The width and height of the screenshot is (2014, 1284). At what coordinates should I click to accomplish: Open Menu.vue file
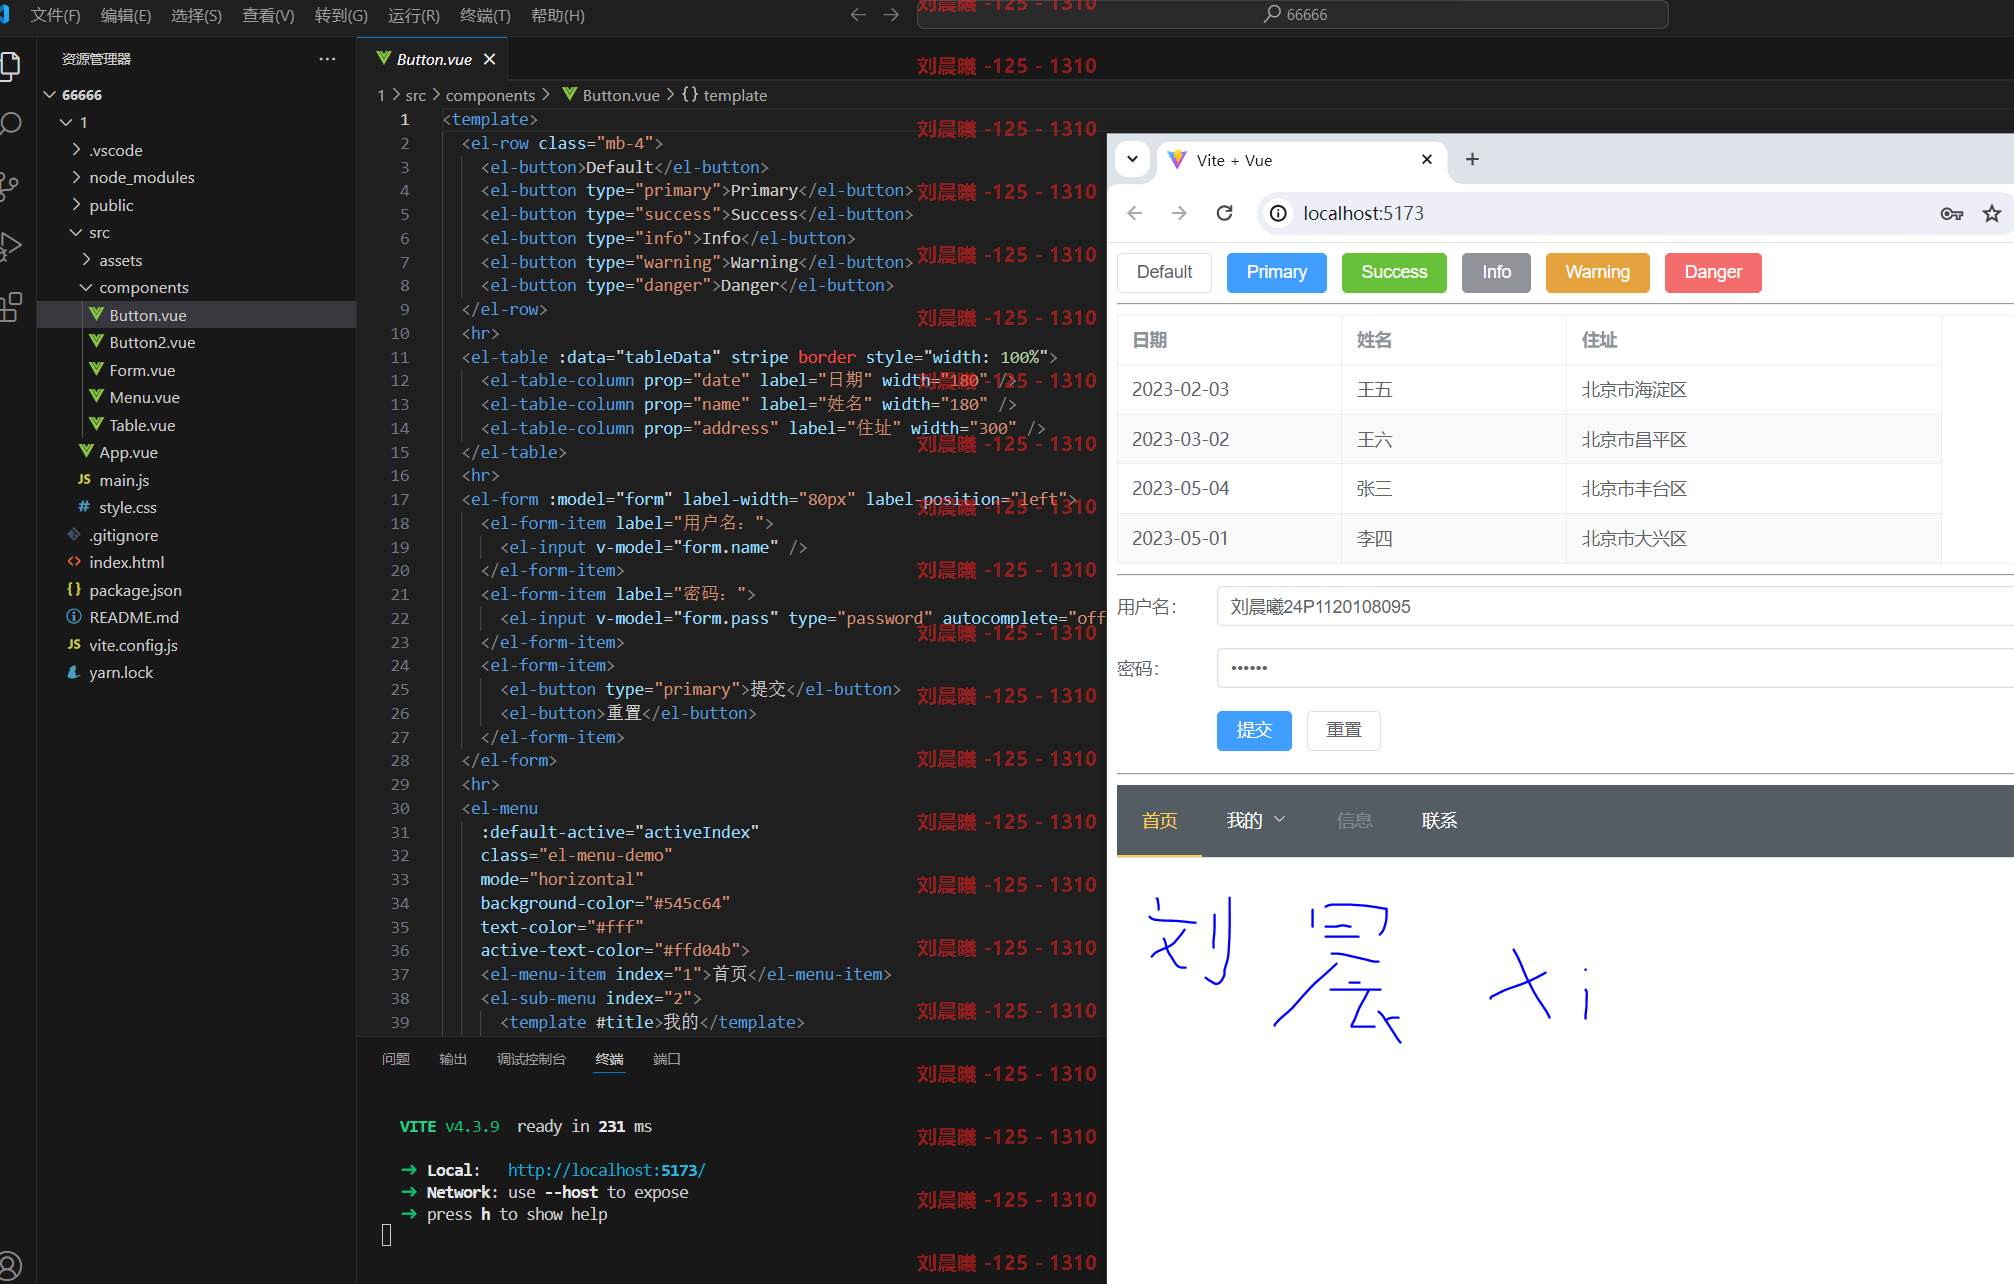(145, 397)
